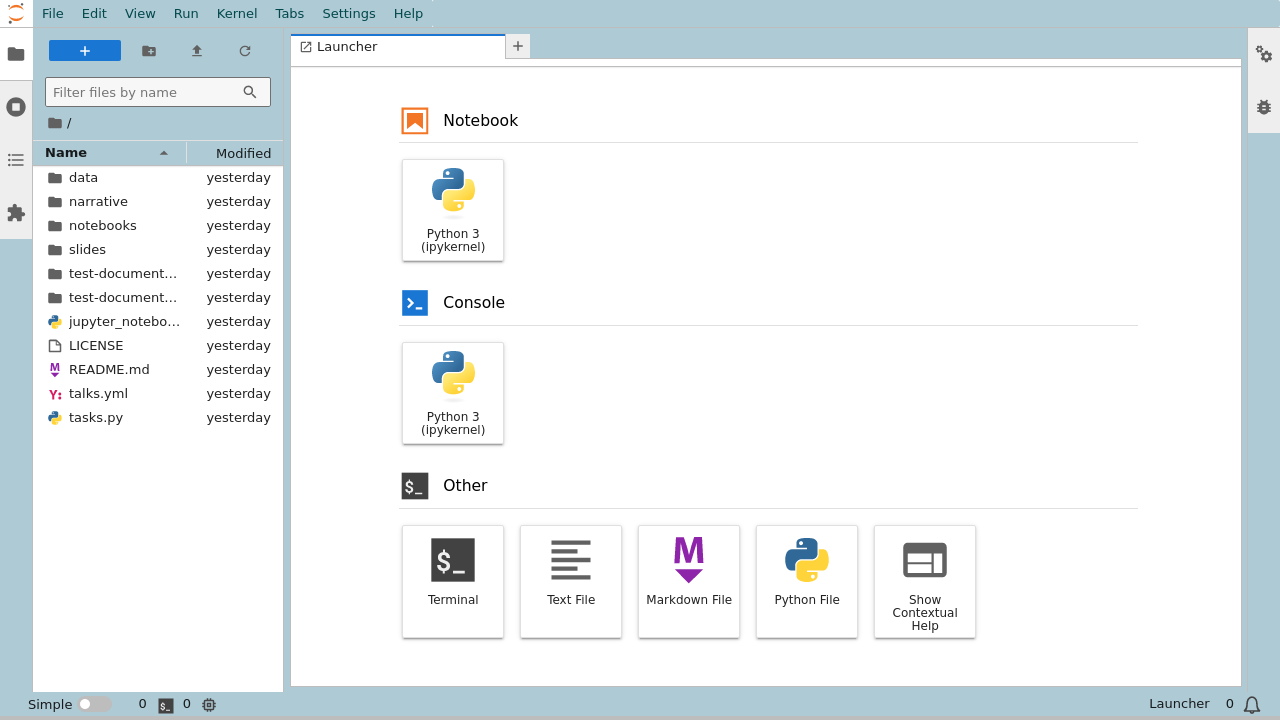
Task: Click the terminal count status icon
Action: 166,705
